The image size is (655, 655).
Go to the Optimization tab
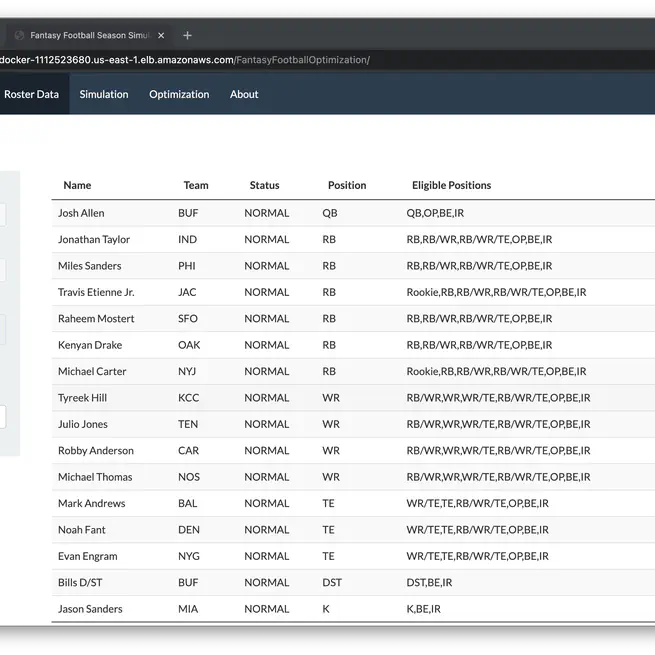(x=179, y=94)
